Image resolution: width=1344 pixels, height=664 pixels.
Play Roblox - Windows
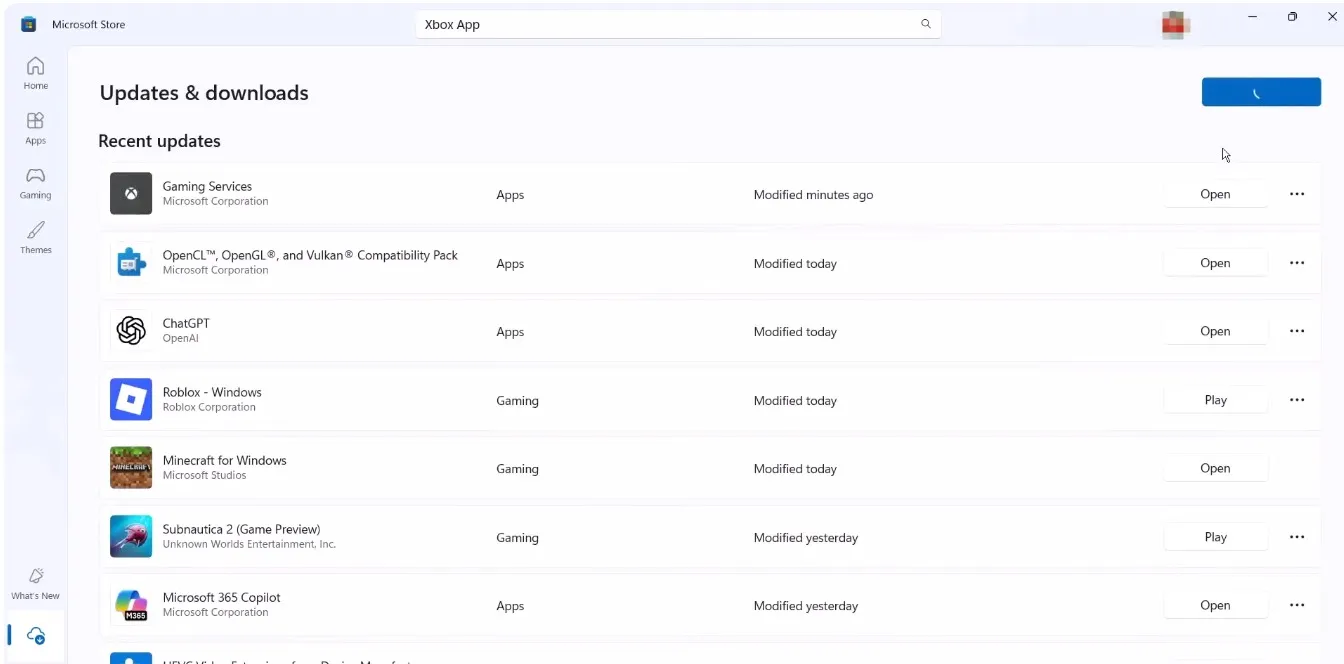(x=1215, y=400)
